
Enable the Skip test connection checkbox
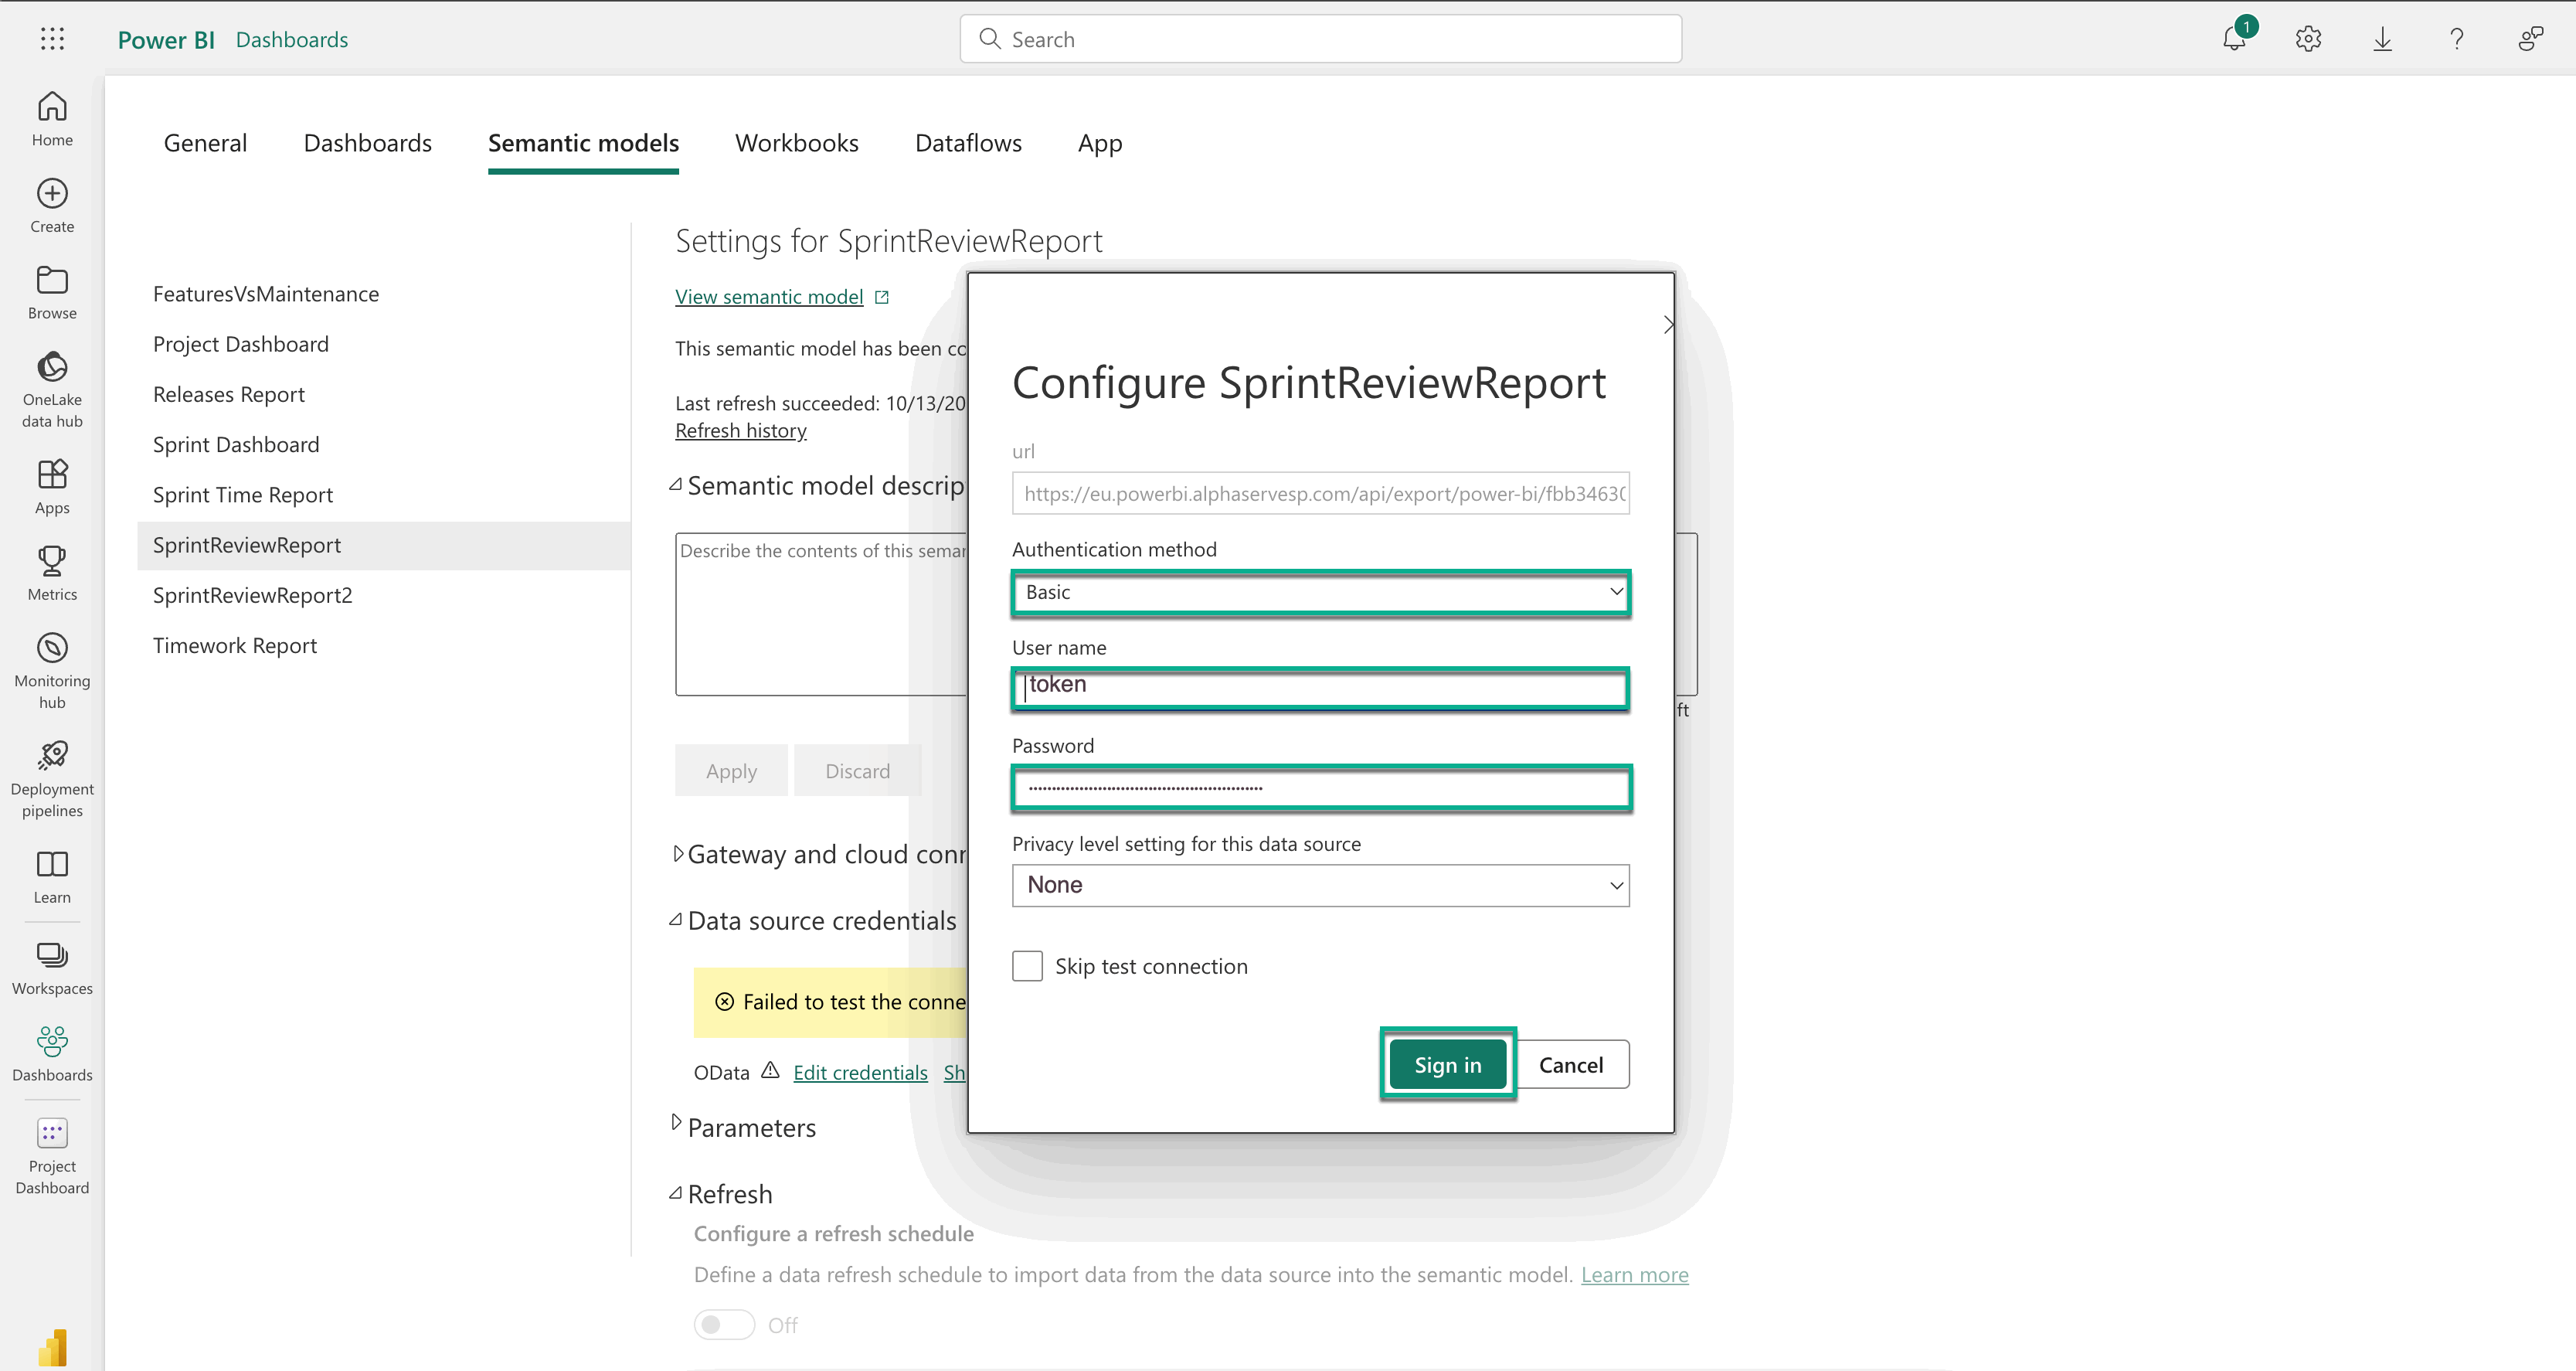(1027, 965)
